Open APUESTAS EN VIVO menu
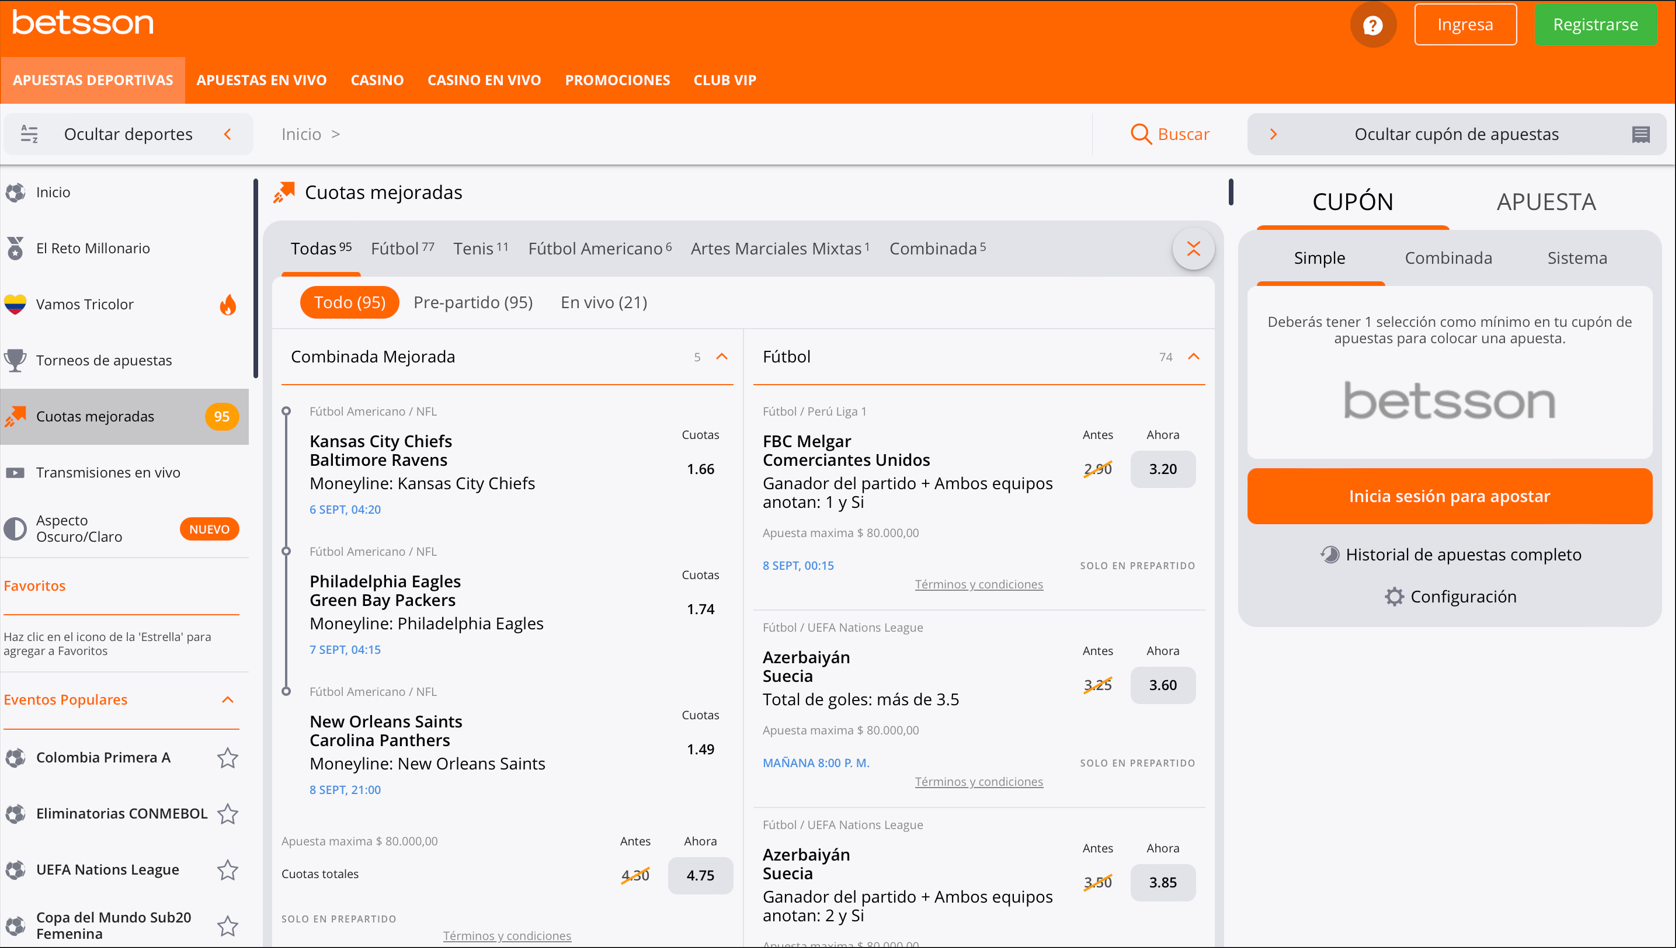Screen dimensions: 1676x948 (x=262, y=80)
